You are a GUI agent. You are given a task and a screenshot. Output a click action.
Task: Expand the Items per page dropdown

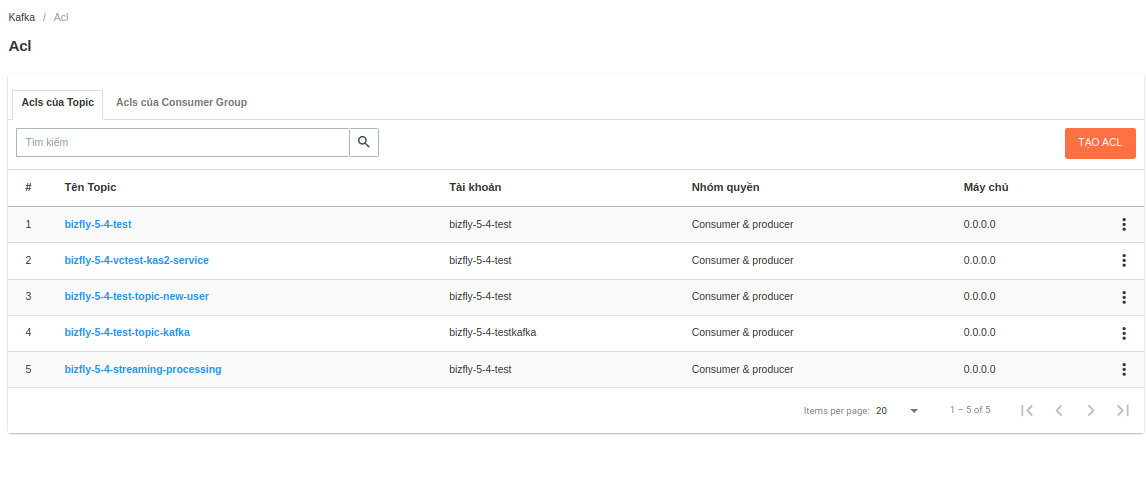click(x=897, y=410)
